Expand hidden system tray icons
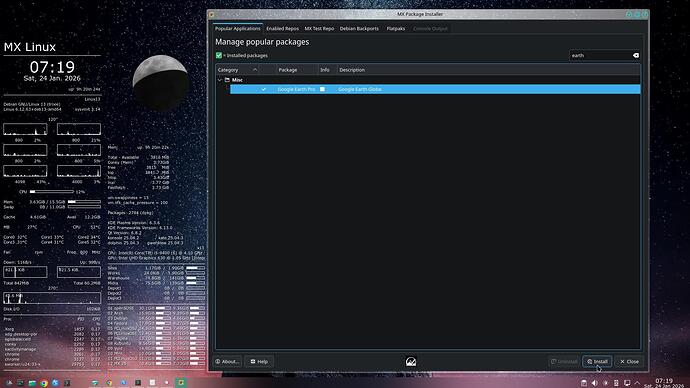690x388 pixels. pos(637,383)
